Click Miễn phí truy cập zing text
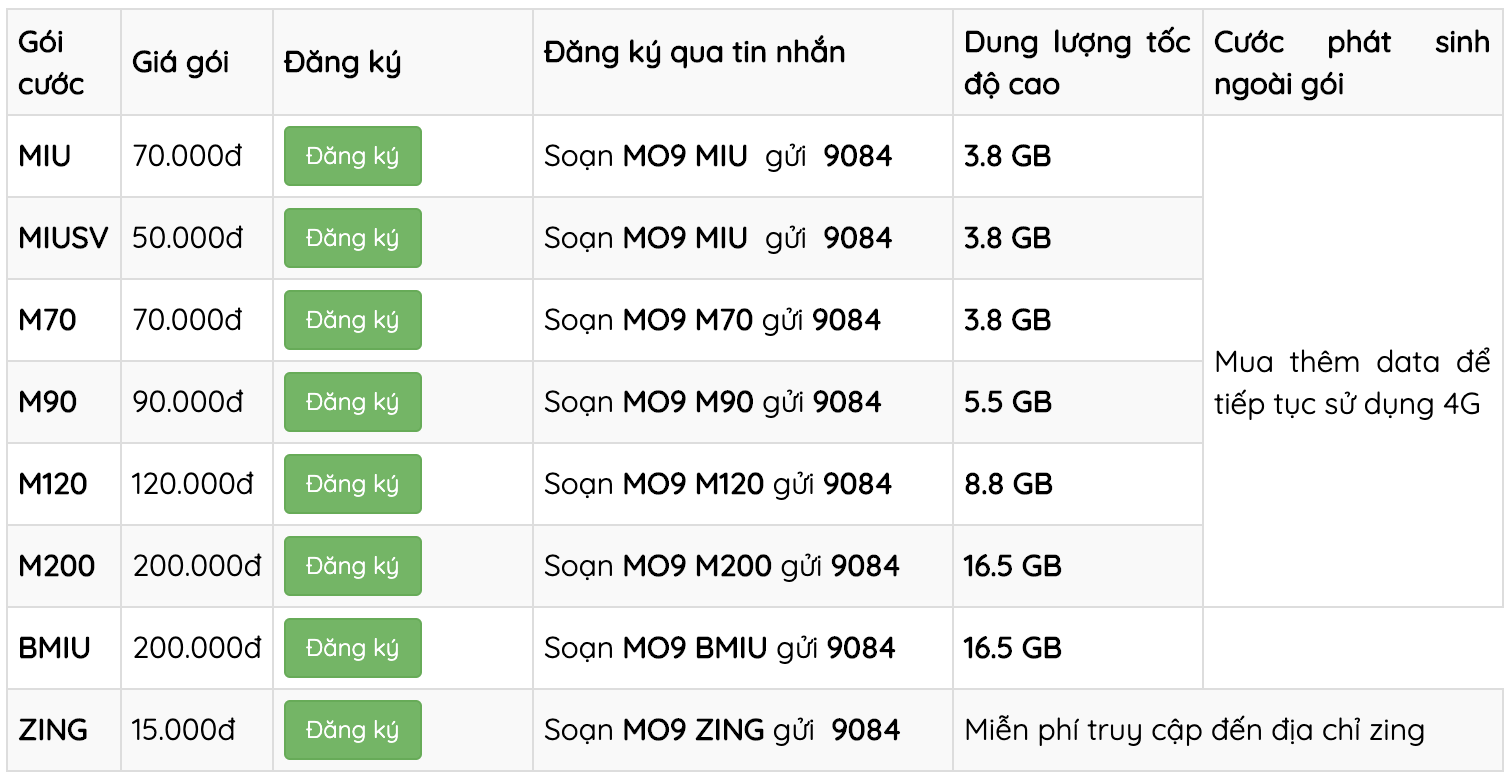Screen dimensions: 1512x780 pyautogui.click(x=1194, y=730)
